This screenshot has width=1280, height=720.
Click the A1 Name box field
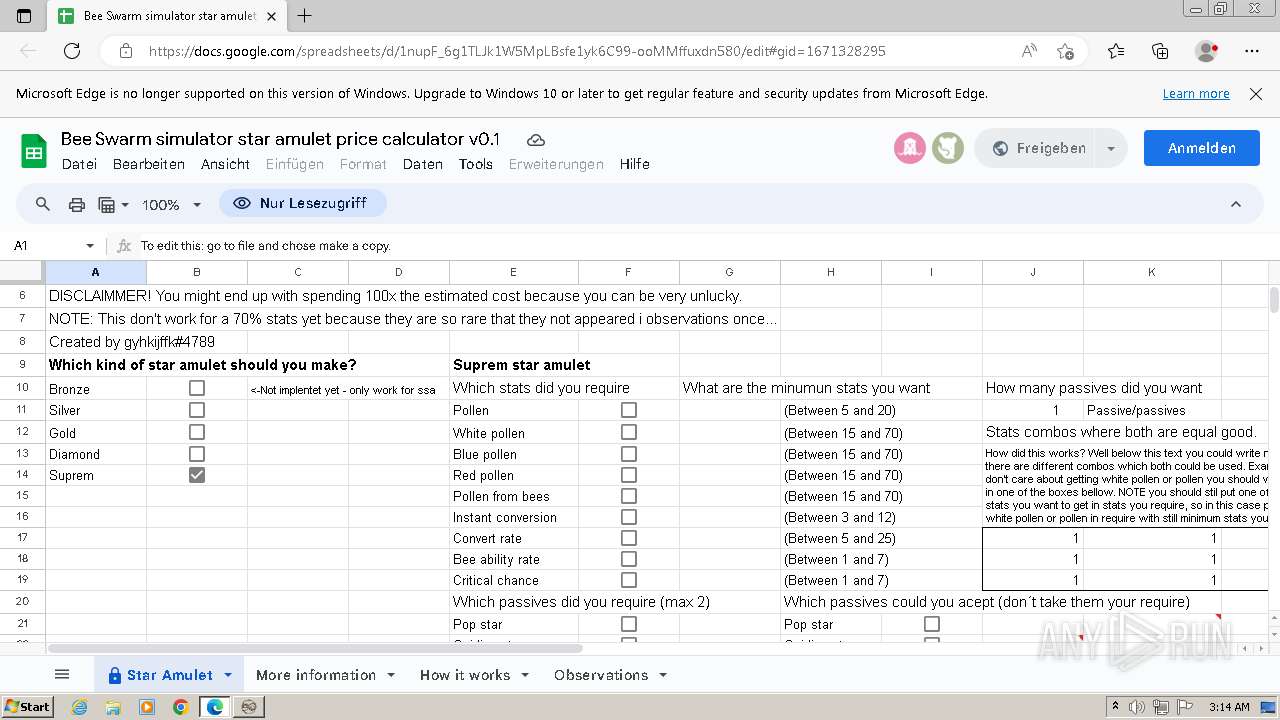[x=44, y=246]
